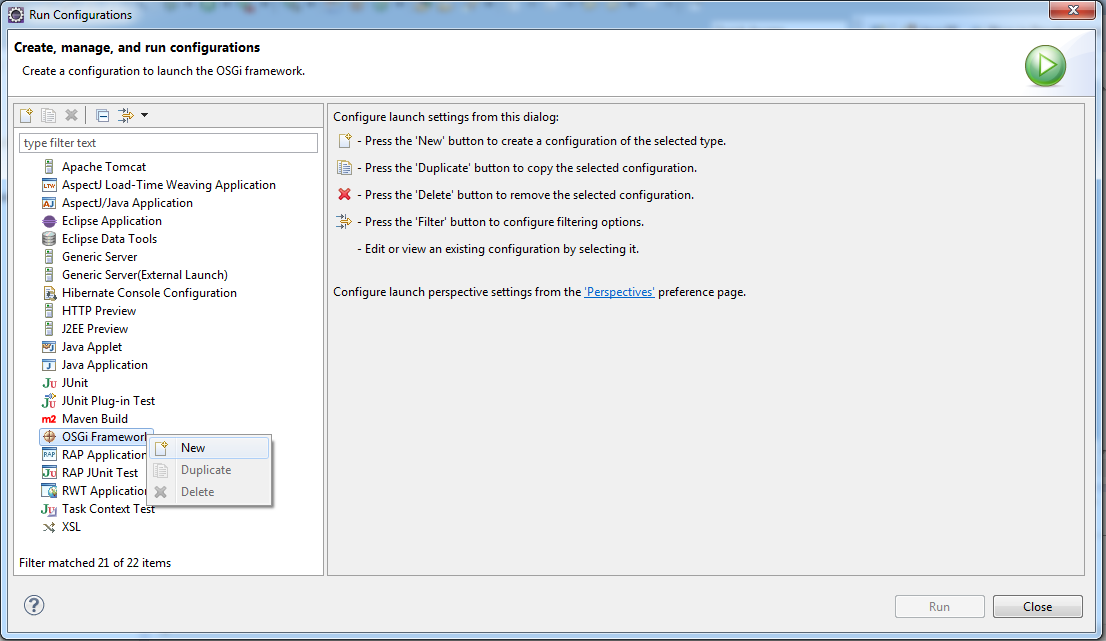1106x641 pixels.
Task: Click the Collapse All toolbar icon
Action: [x=102, y=115]
